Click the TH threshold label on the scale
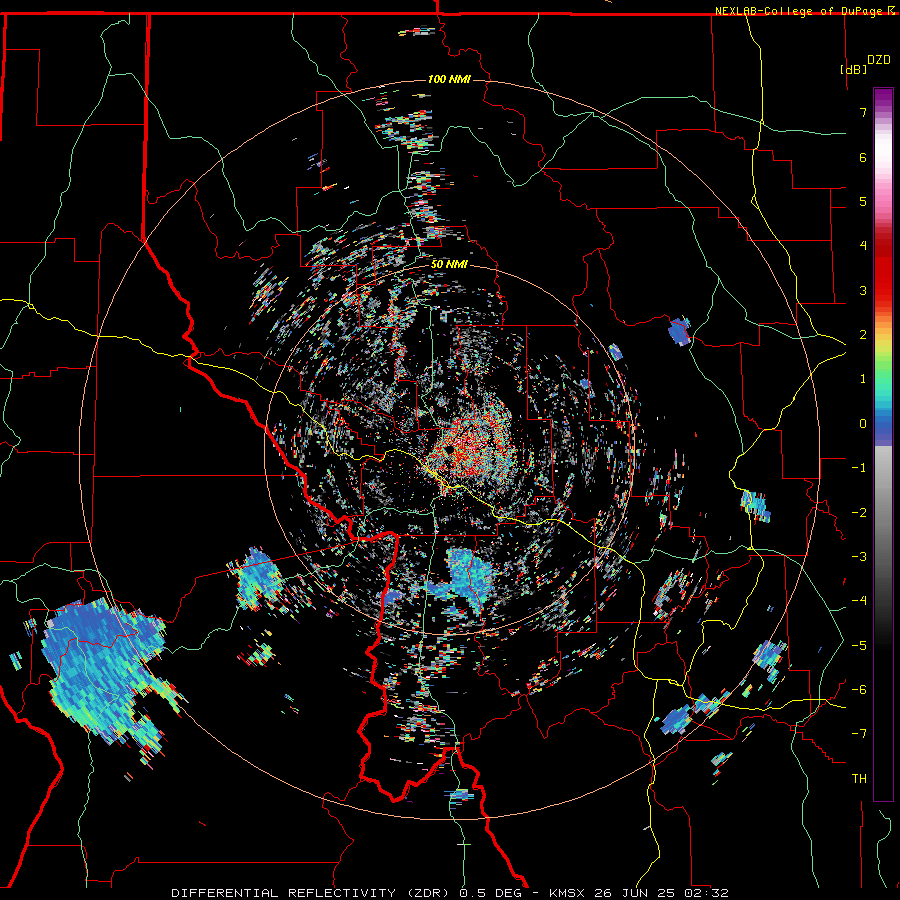 pos(859,779)
